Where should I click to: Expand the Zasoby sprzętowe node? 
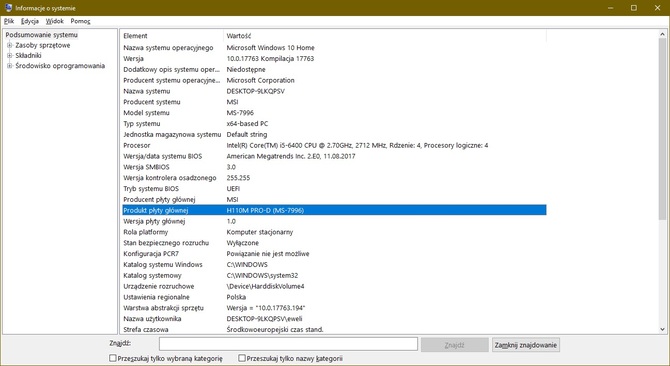pyautogui.click(x=9, y=45)
